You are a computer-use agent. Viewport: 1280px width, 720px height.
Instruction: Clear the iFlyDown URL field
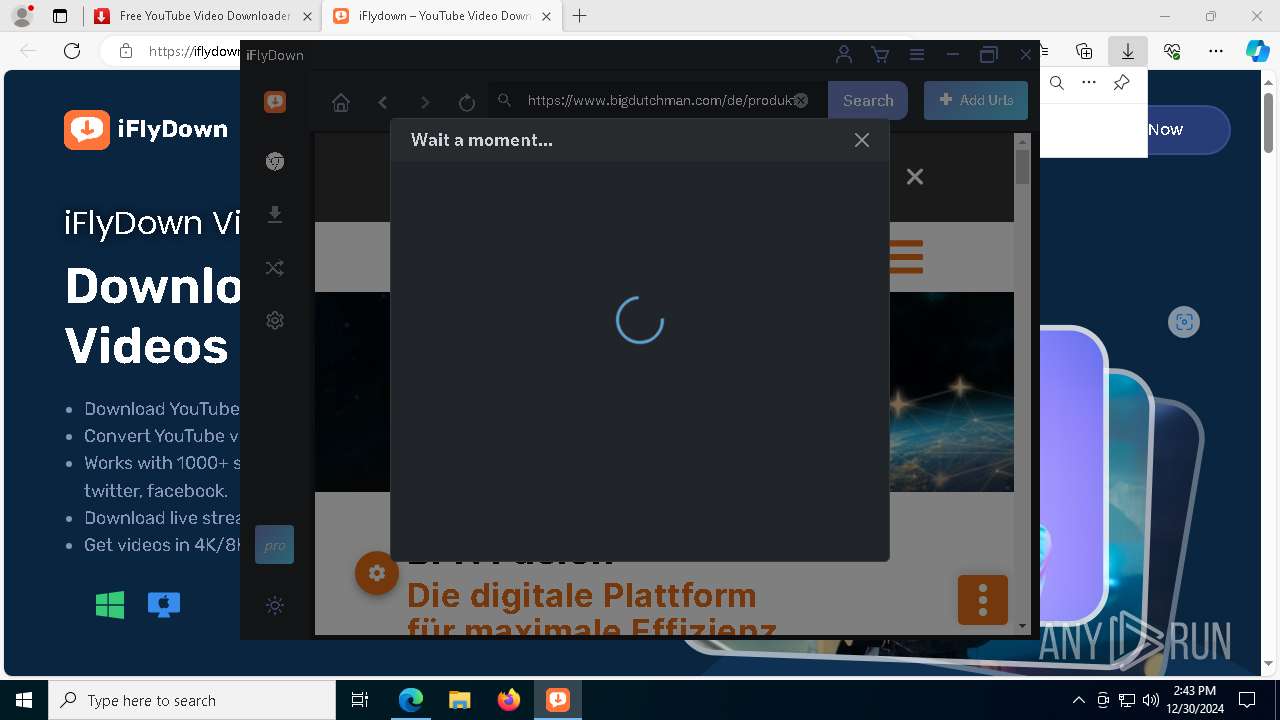[x=800, y=100]
